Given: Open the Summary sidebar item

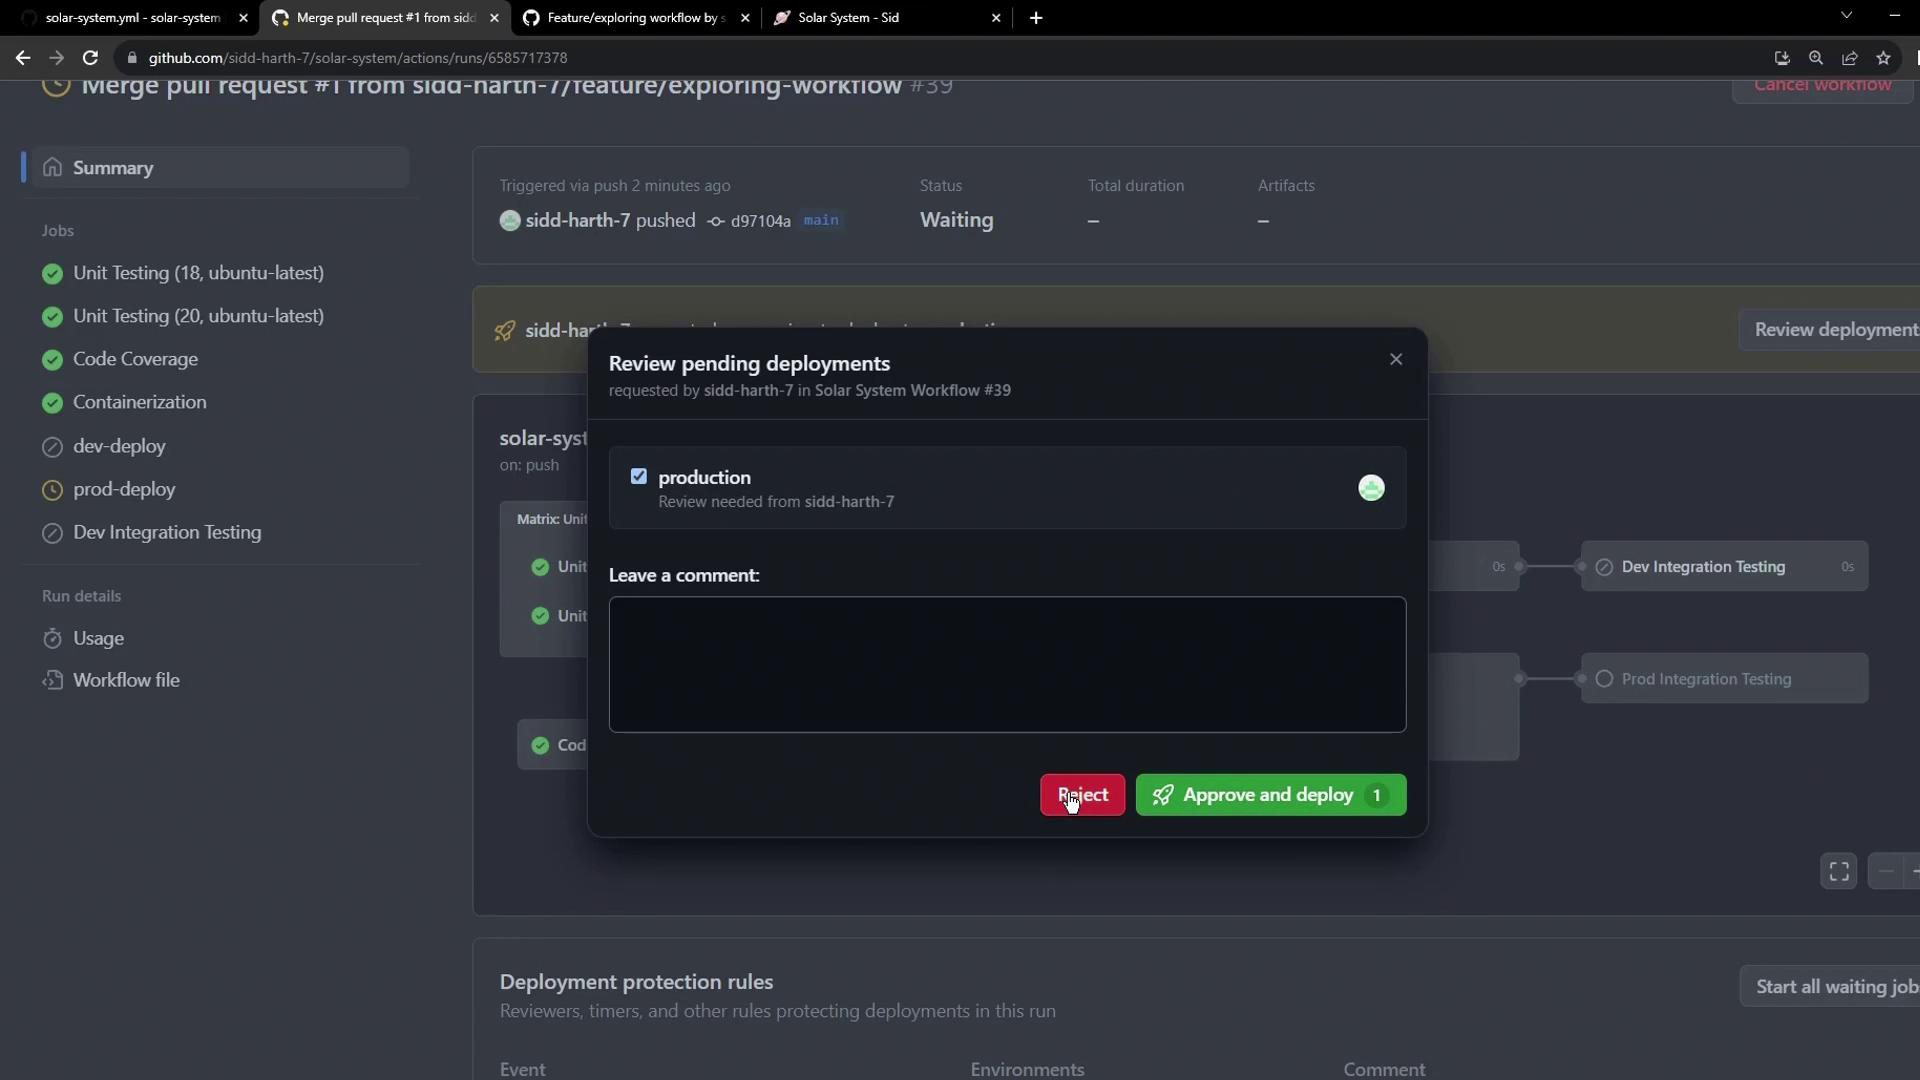Looking at the screenshot, I should 113,168.
